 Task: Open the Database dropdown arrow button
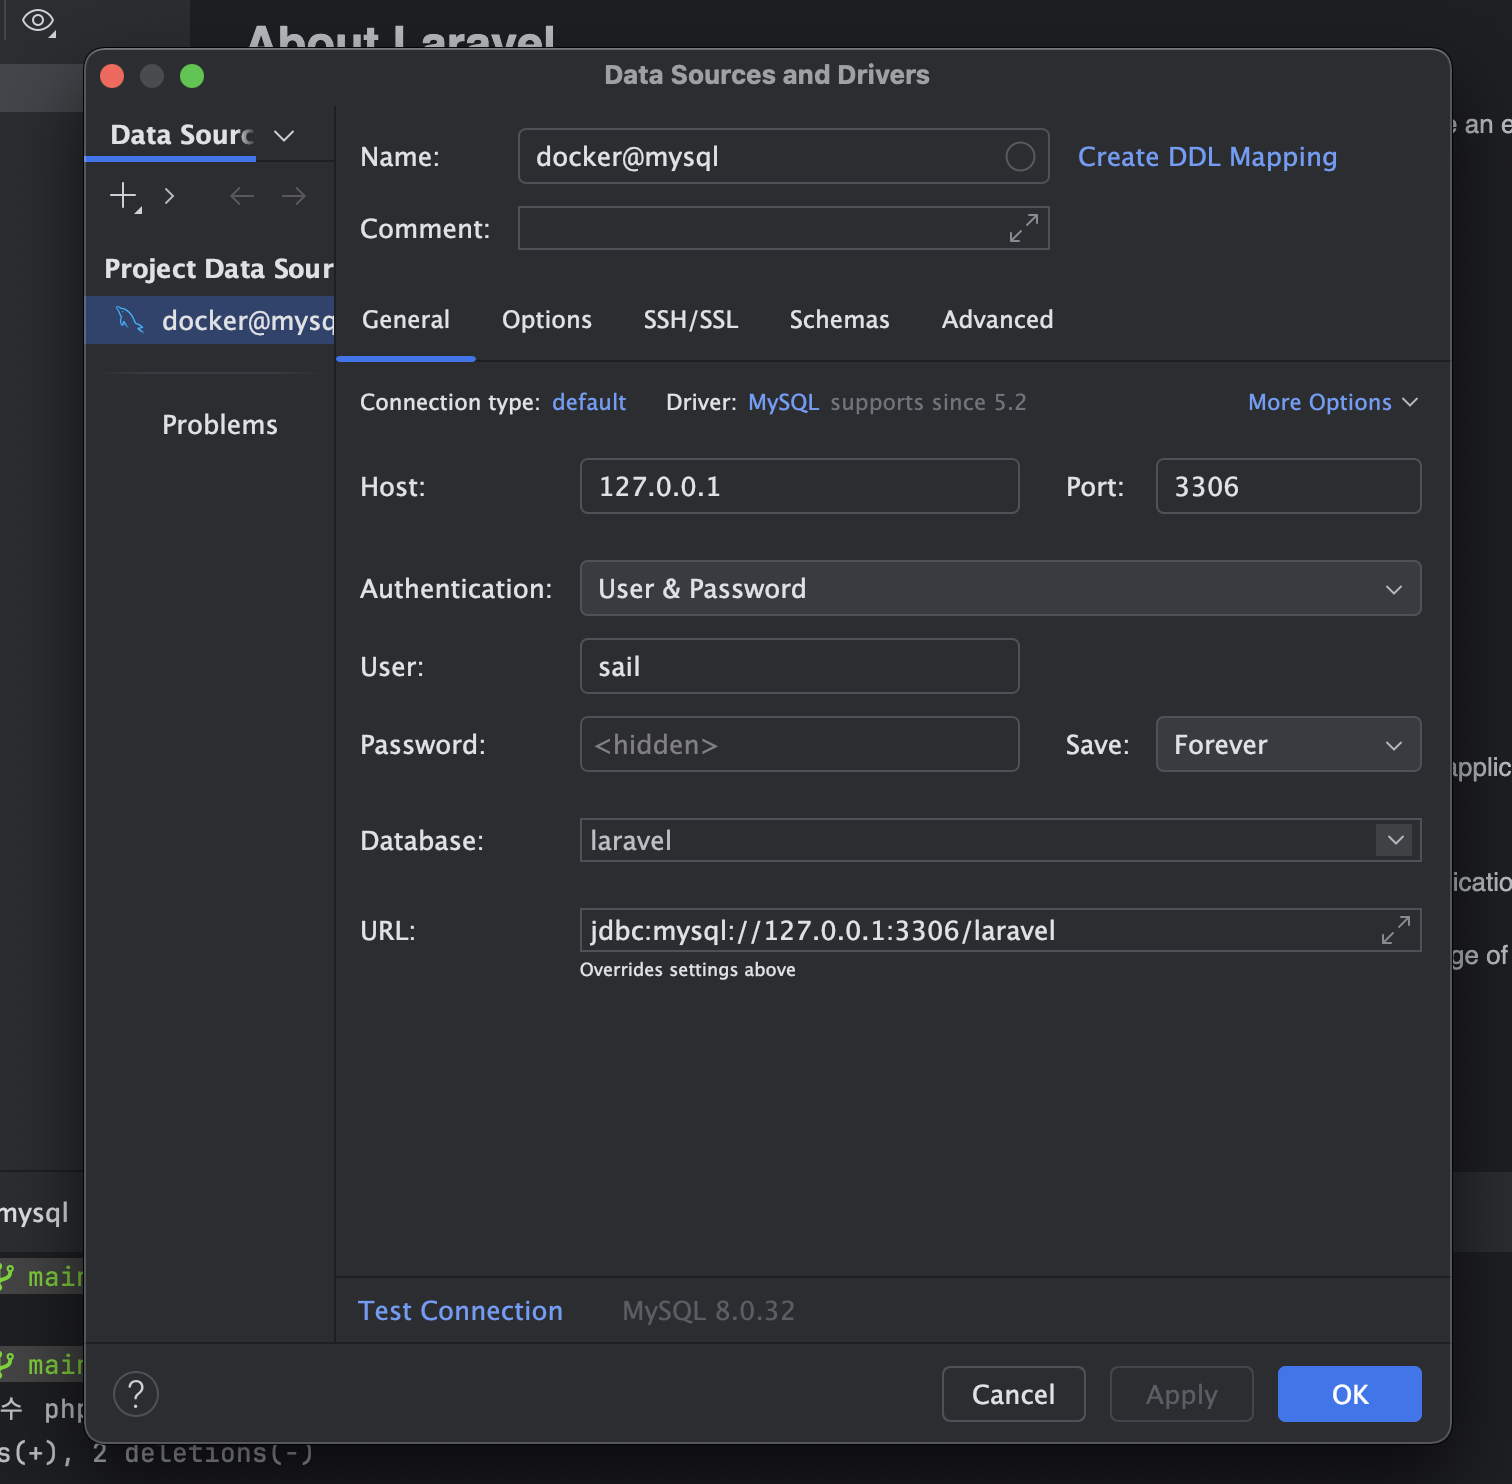point(1395,840)
